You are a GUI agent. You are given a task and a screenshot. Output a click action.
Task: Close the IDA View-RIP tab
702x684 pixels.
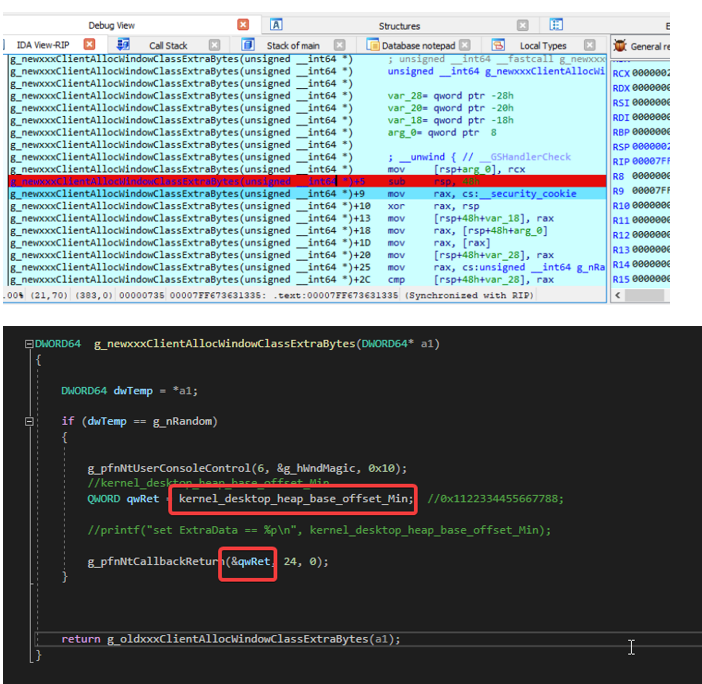90,44
